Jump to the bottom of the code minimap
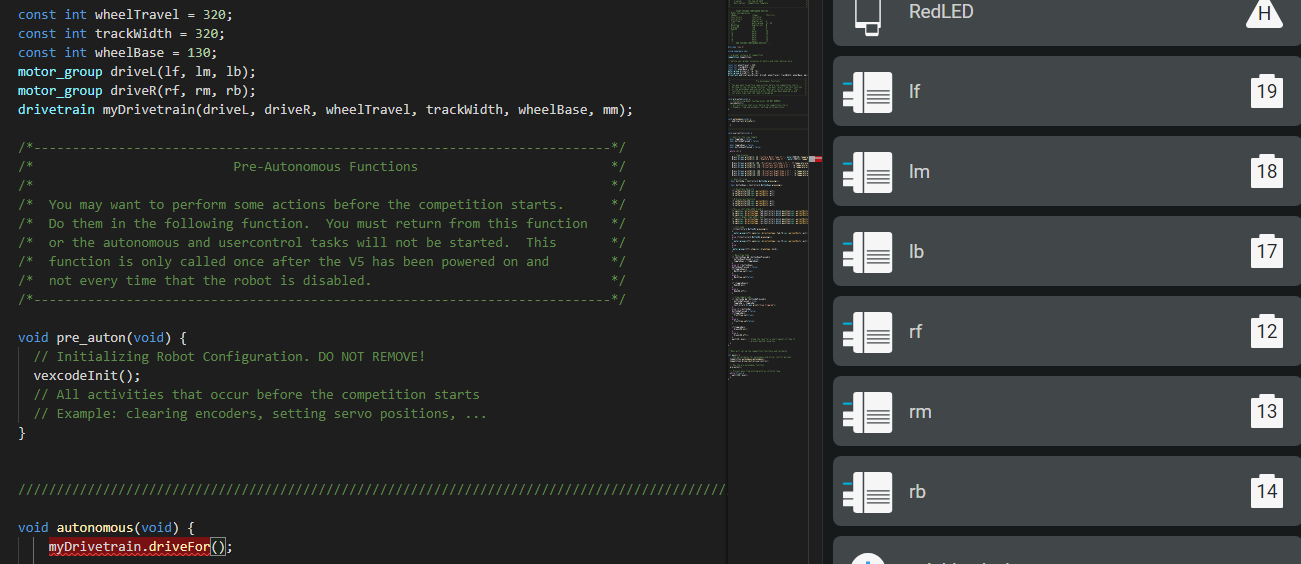This screenshot has width=1301, height=564. tap(760, 375)
